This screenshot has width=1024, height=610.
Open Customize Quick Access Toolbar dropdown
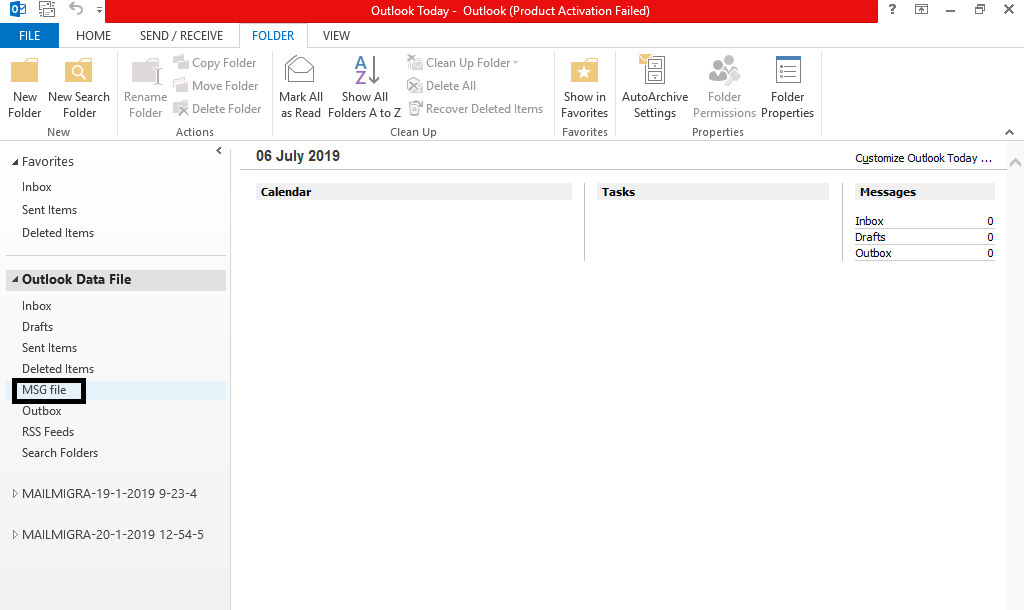(x=99, y=10)
